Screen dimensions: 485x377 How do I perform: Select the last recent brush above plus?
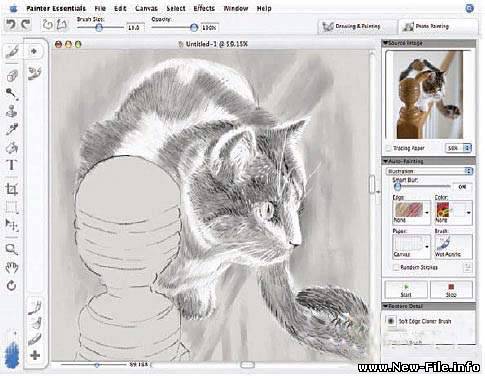coord(35,339)
